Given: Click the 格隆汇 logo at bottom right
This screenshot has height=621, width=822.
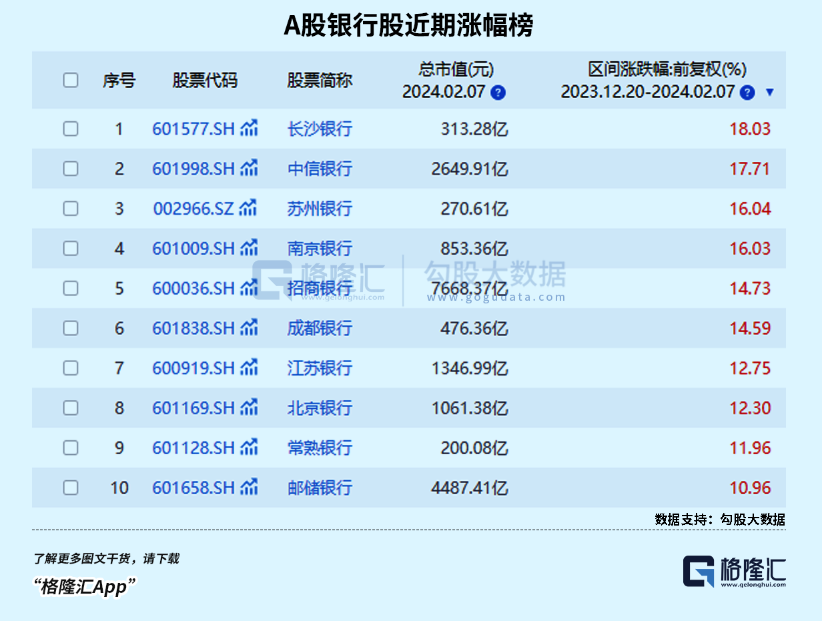Looking at the screenshot, I should click(x=735, y=571).
